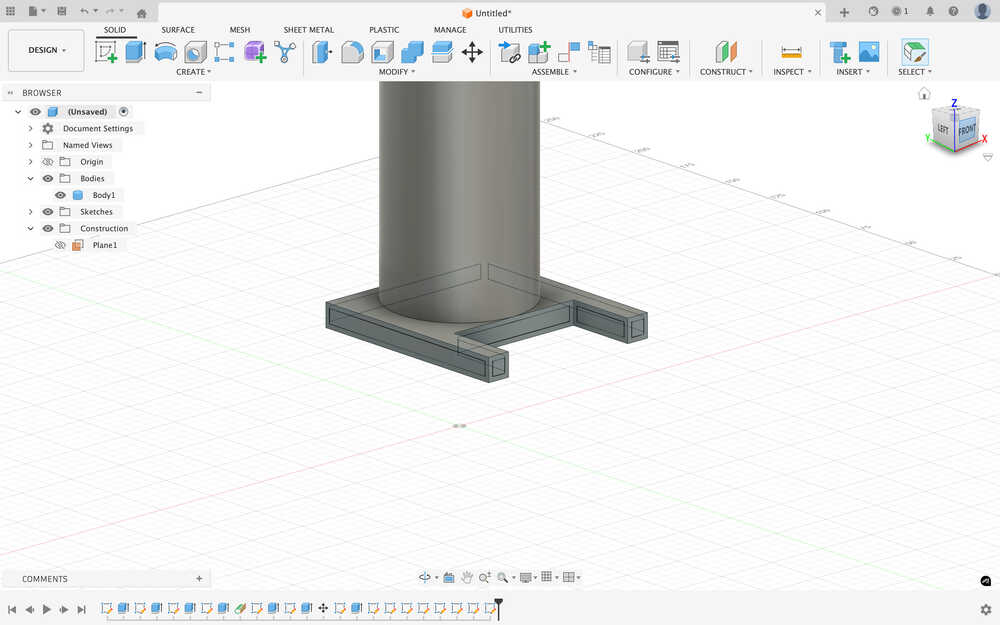Open the SHEET METAL tab
This screenshot has height=625, width=1000.
308,30
